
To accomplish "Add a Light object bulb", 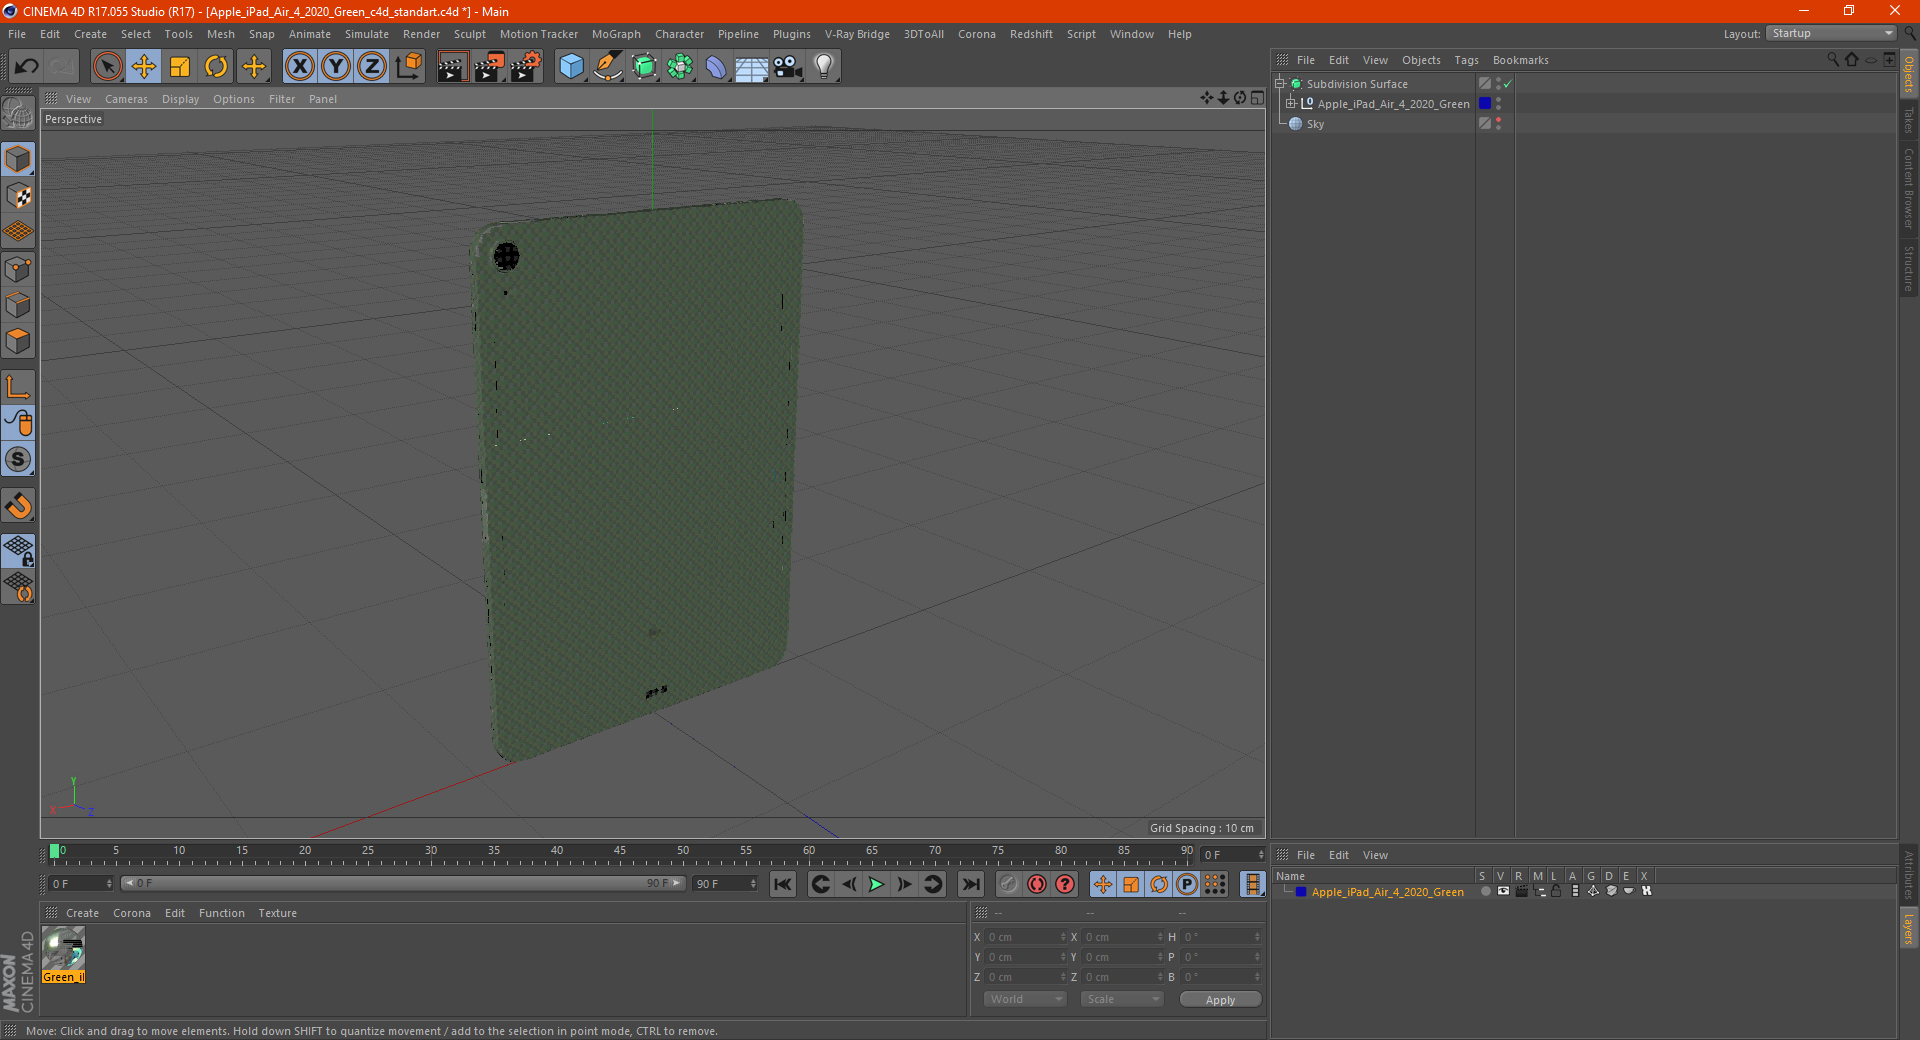I will tap(824, 67).
